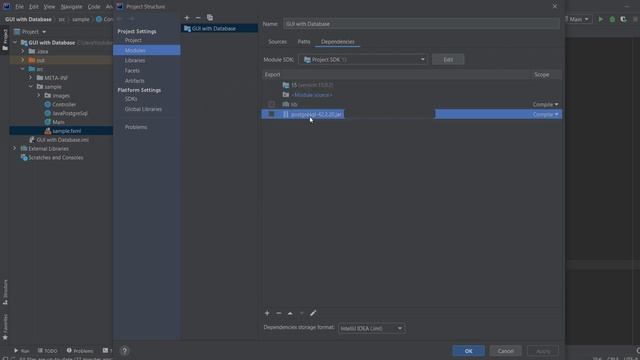This screenshot has width=640, height=360.
Task: Select Controller class in project tree
Action: (x=64, y=104)
